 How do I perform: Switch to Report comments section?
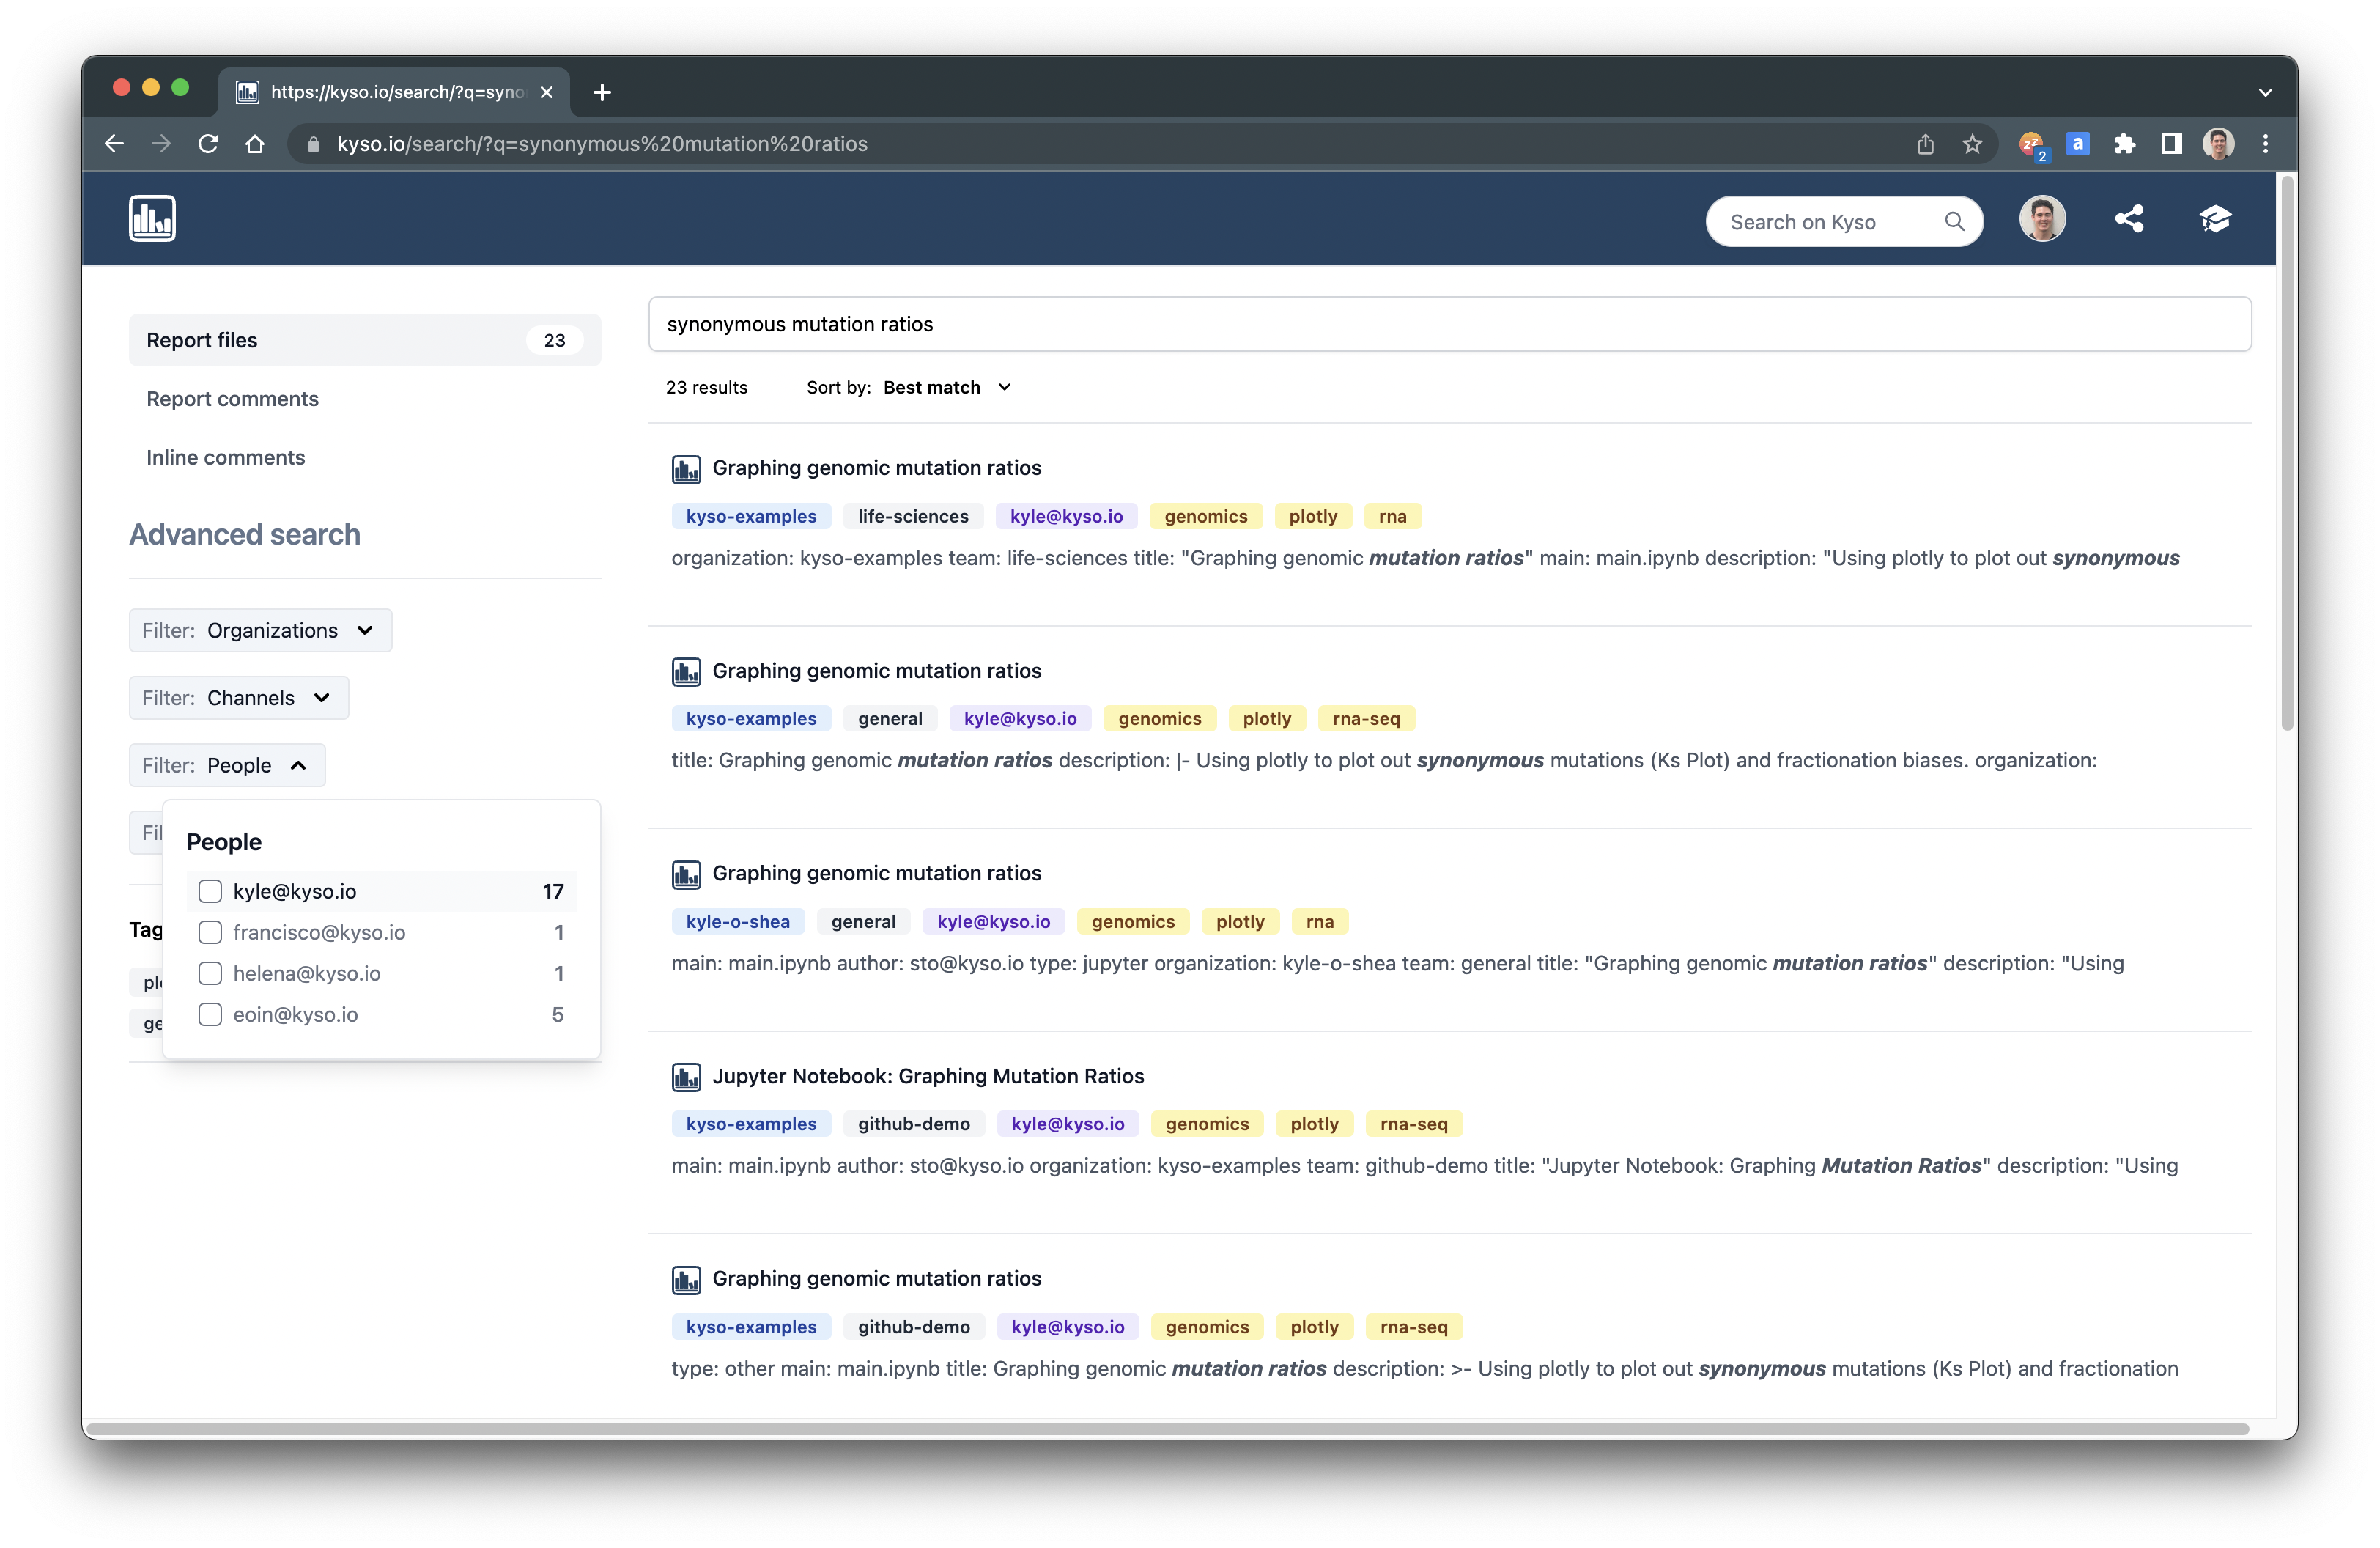pyautogui.click(x=232, y=399)
